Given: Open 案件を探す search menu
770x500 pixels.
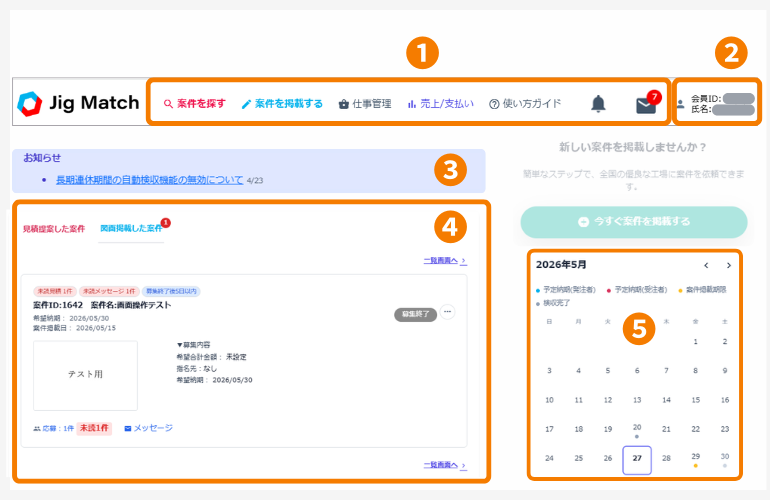Looking at the screenshot, I should (x=194, y=104).
